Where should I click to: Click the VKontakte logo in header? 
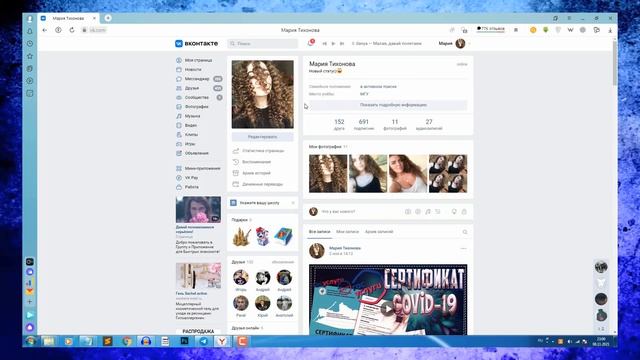click(196, 43)
